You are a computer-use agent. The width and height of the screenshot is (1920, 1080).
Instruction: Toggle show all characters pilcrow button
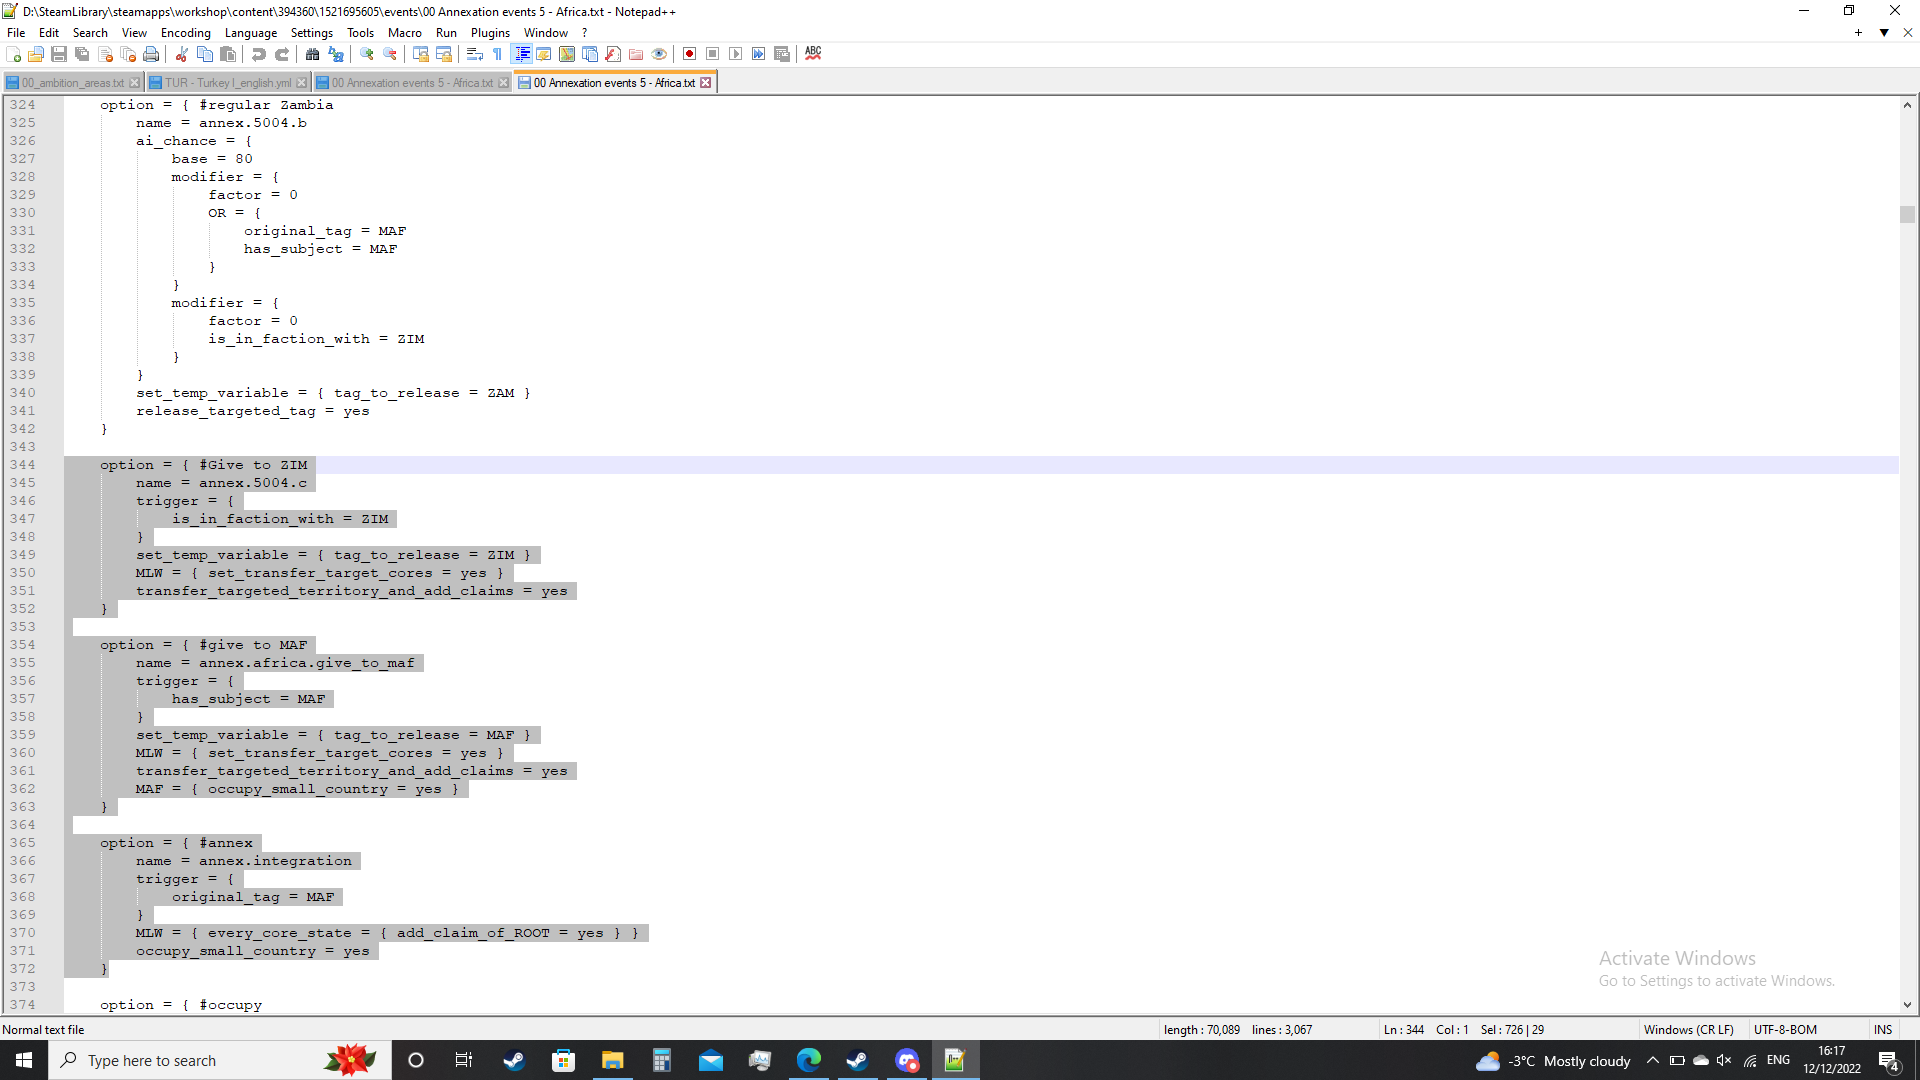point(497,54)
